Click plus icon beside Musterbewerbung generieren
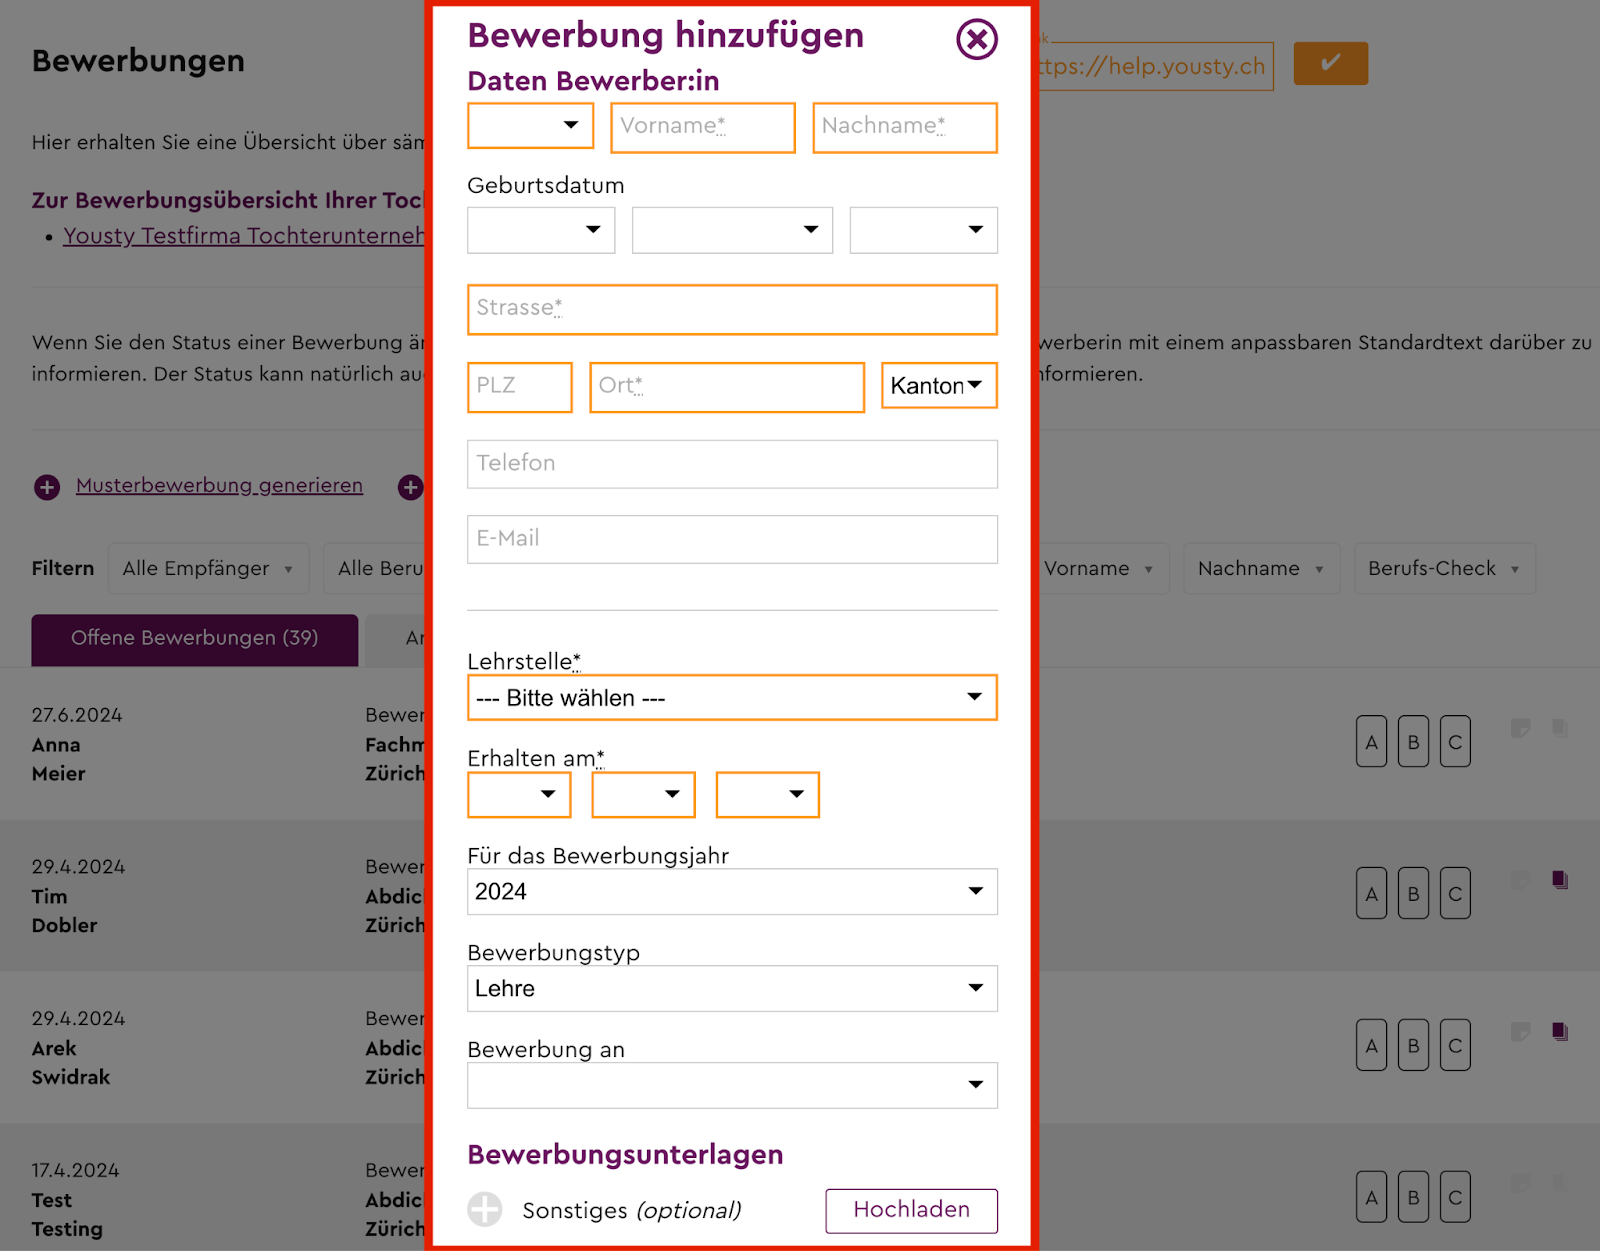 [47, 487]
